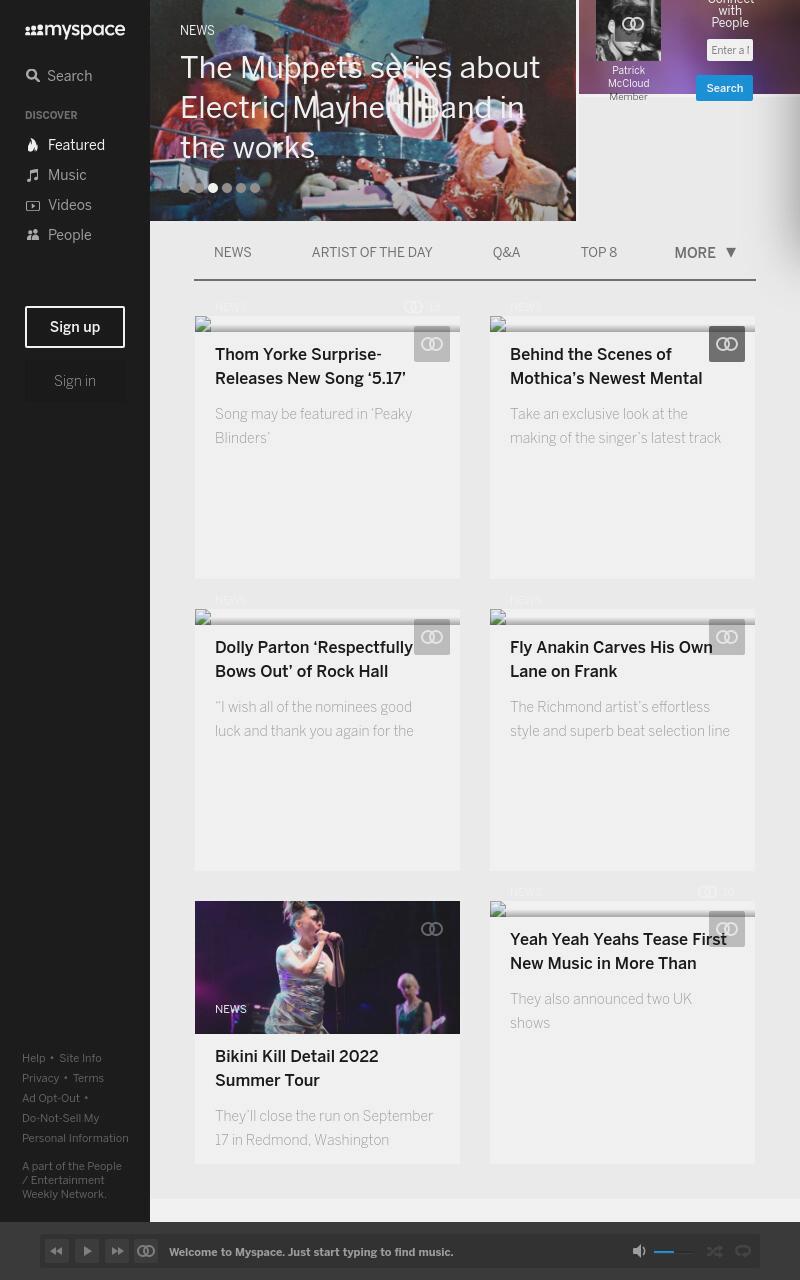Connect to the Mothica behind-the-scenes article

727,344
